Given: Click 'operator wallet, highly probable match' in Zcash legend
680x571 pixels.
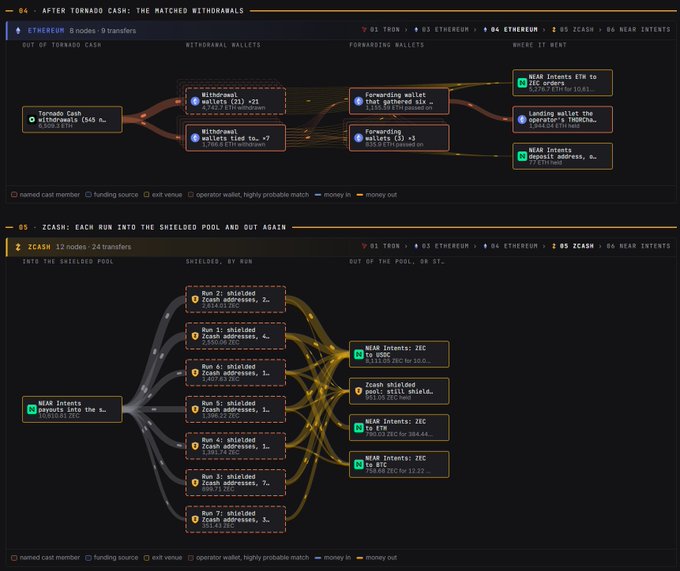Looking at the screenshot, I should [x=248, y=558].
